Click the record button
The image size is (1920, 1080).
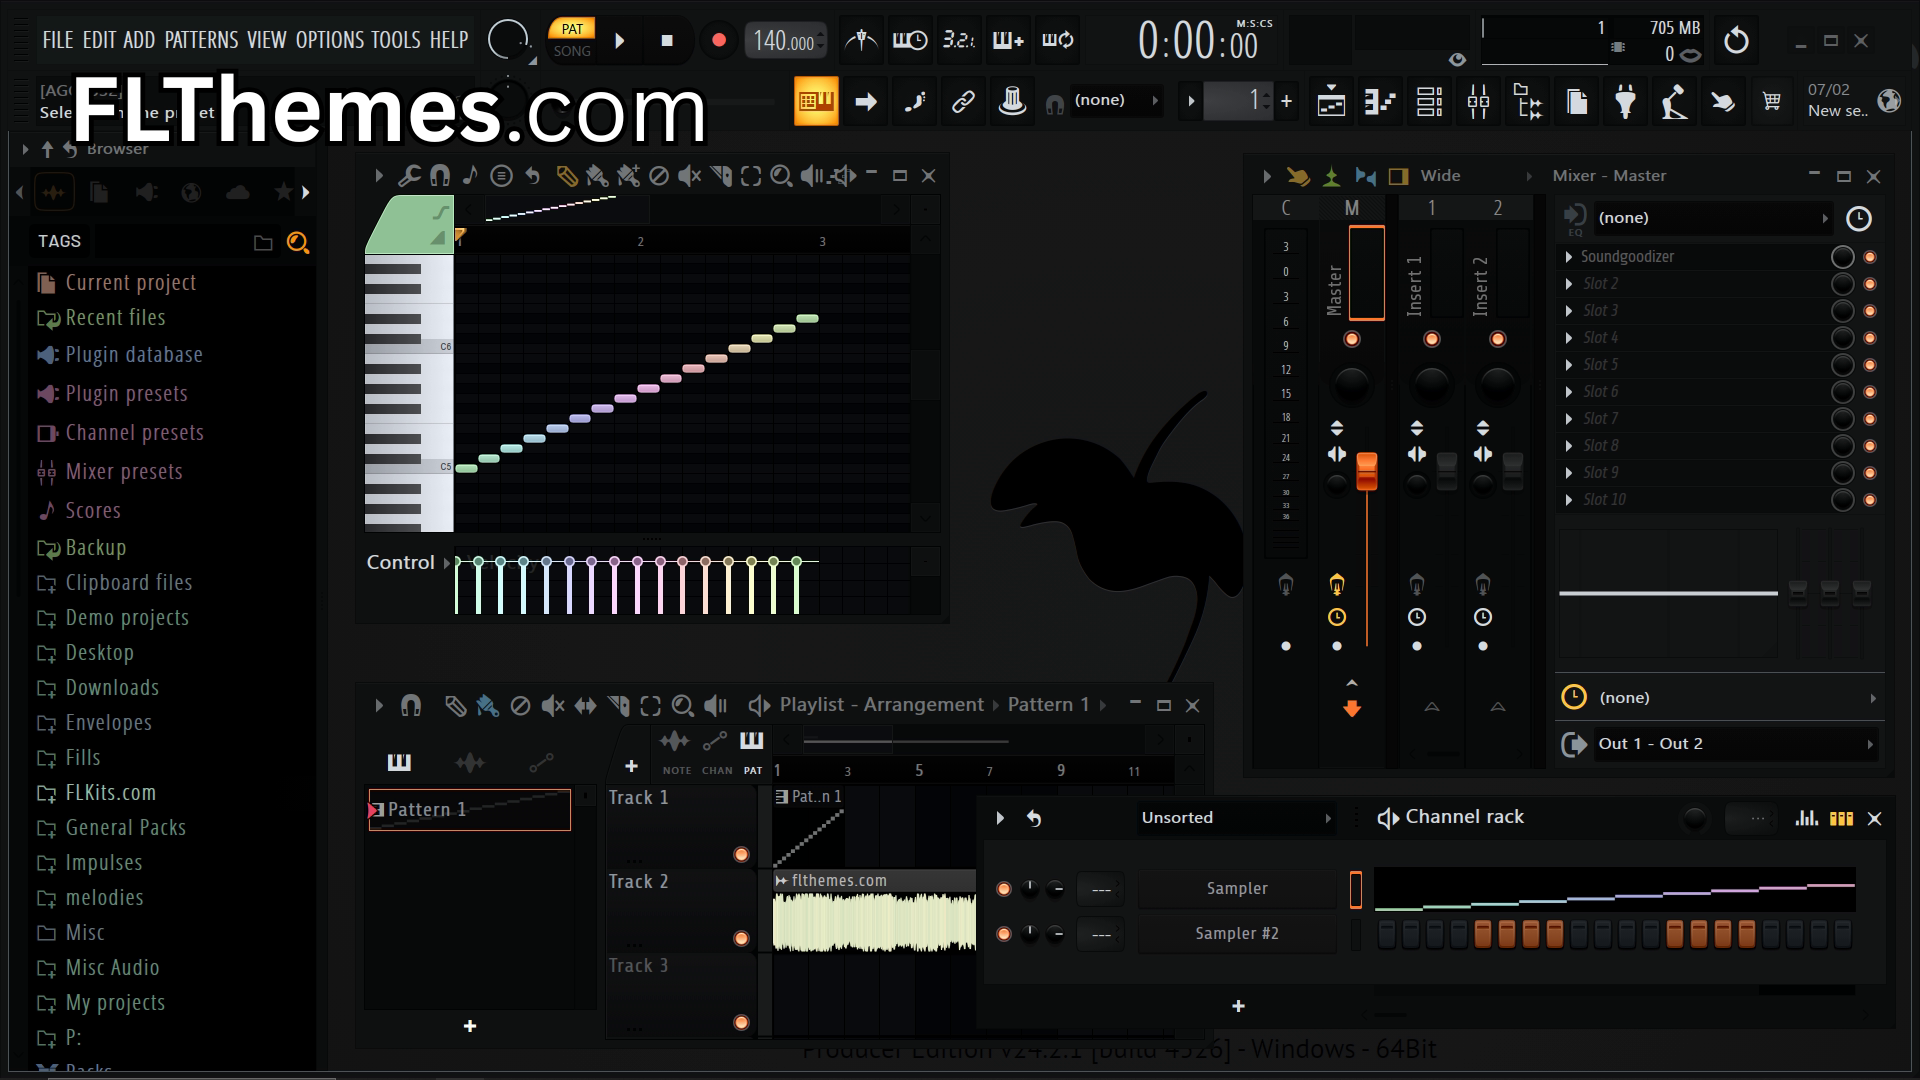[718, 41]
